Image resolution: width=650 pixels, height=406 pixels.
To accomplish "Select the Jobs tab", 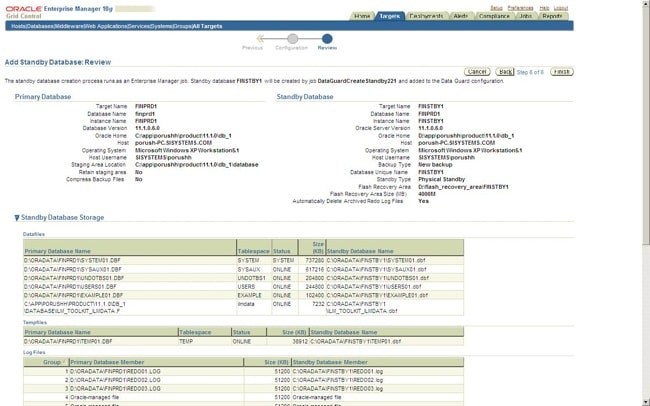I will click(x=526, y=16).
